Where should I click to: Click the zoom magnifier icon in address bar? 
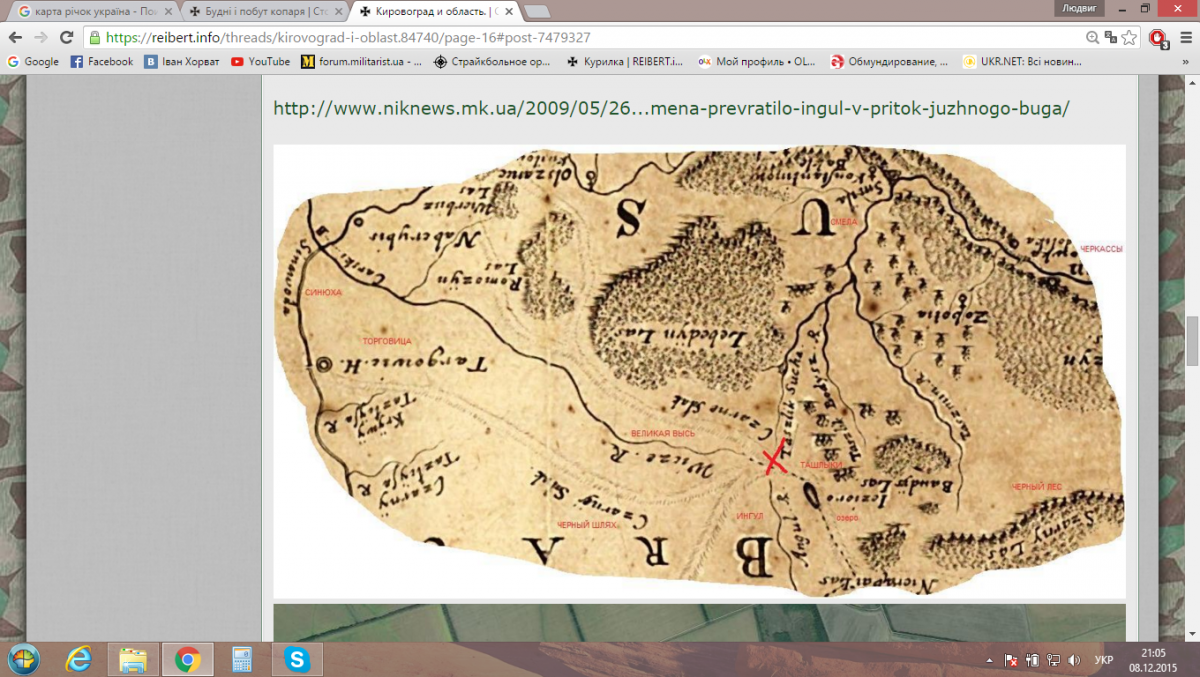click(x=1092, y=37)
